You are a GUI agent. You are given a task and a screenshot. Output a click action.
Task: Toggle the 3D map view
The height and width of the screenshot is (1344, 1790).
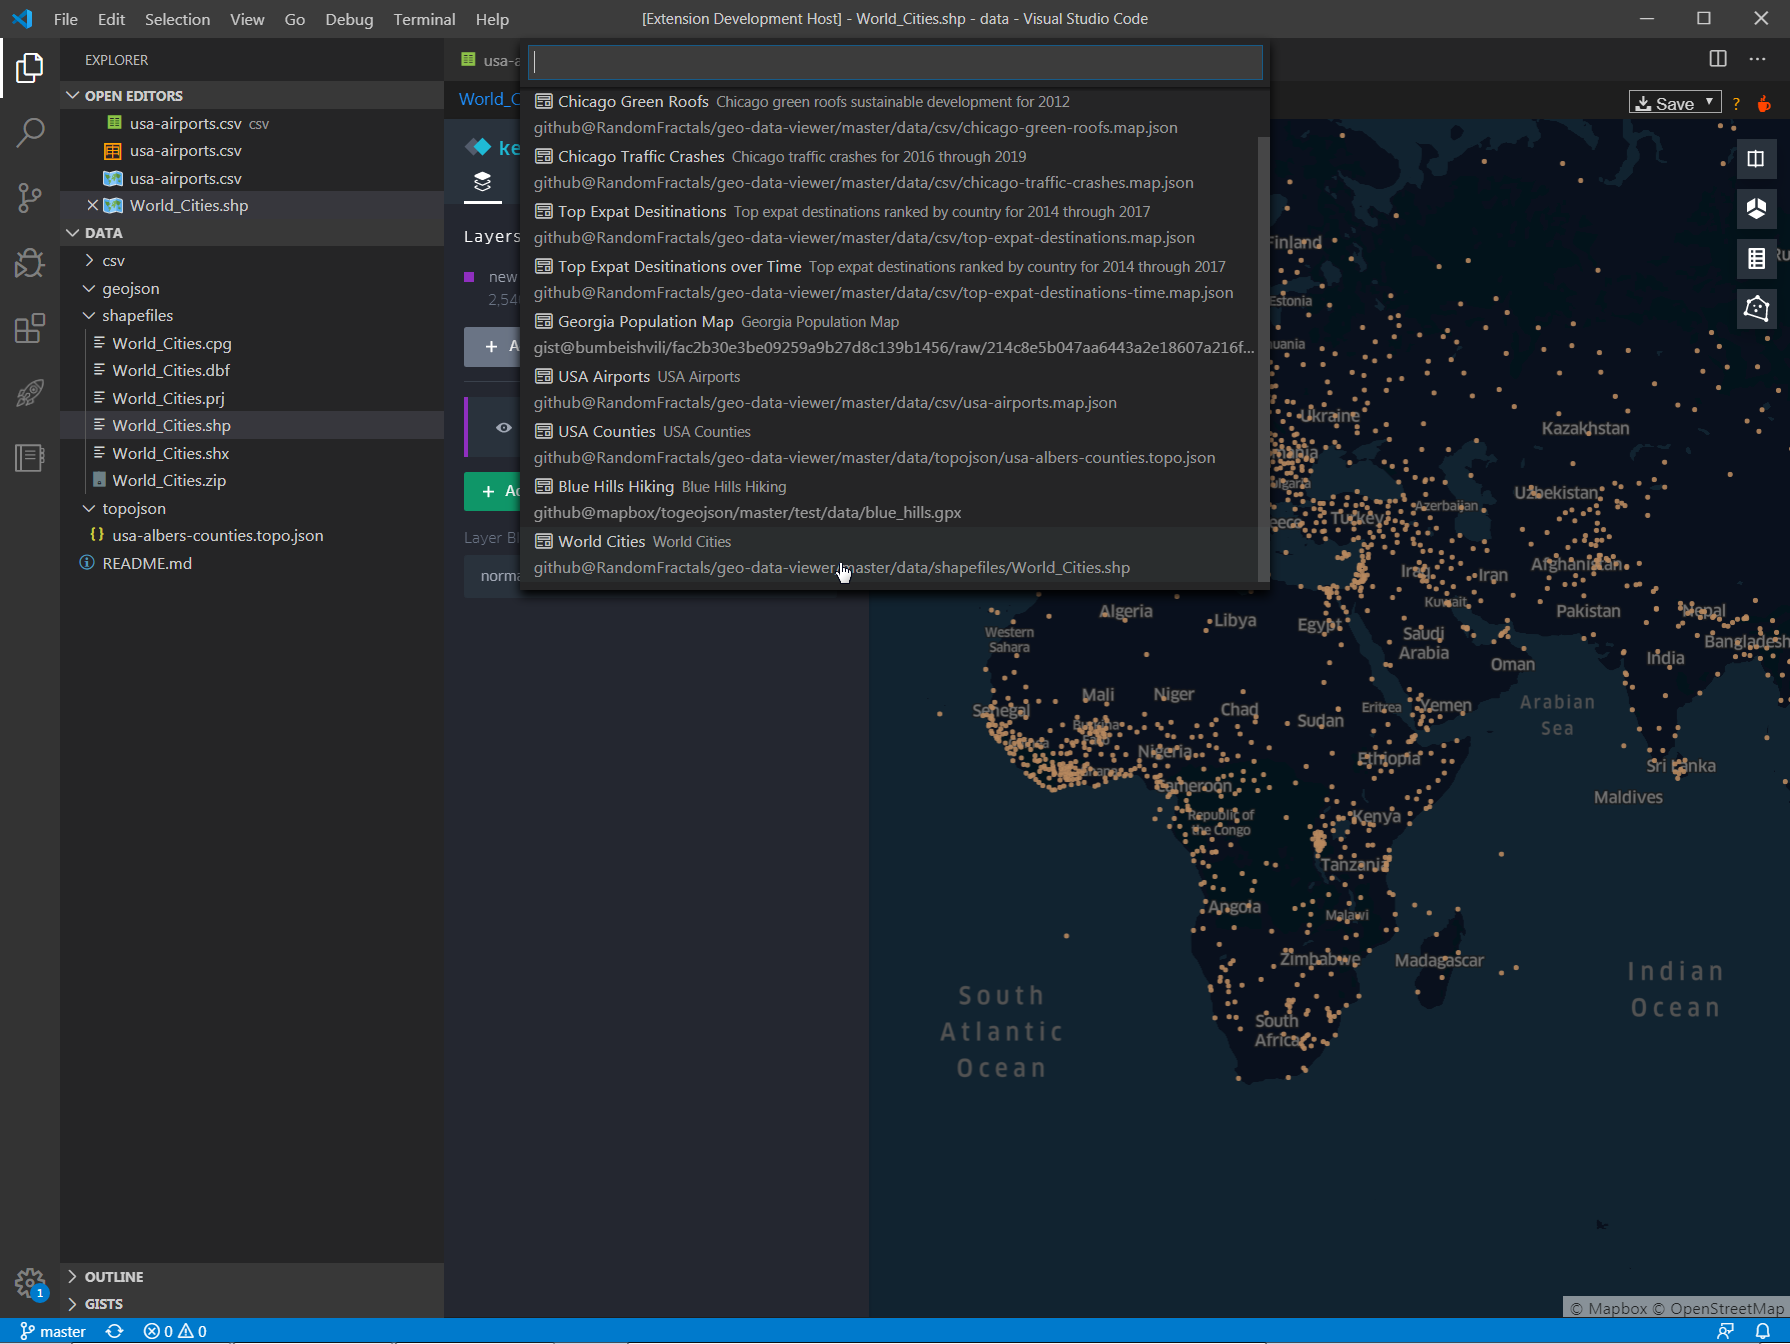[x=1756, y=209]
